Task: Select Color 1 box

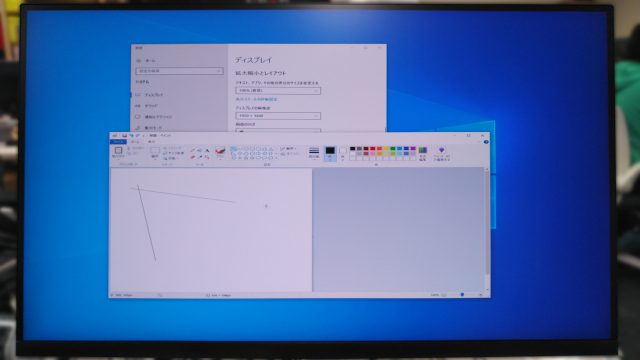Action: pyautogui.click(x=330, y=153)
